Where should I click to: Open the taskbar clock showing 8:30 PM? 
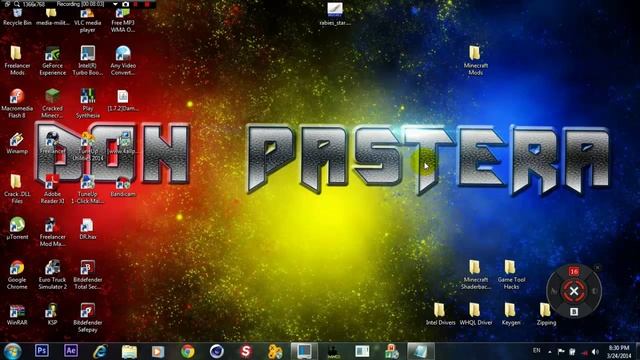pos(619,352)
